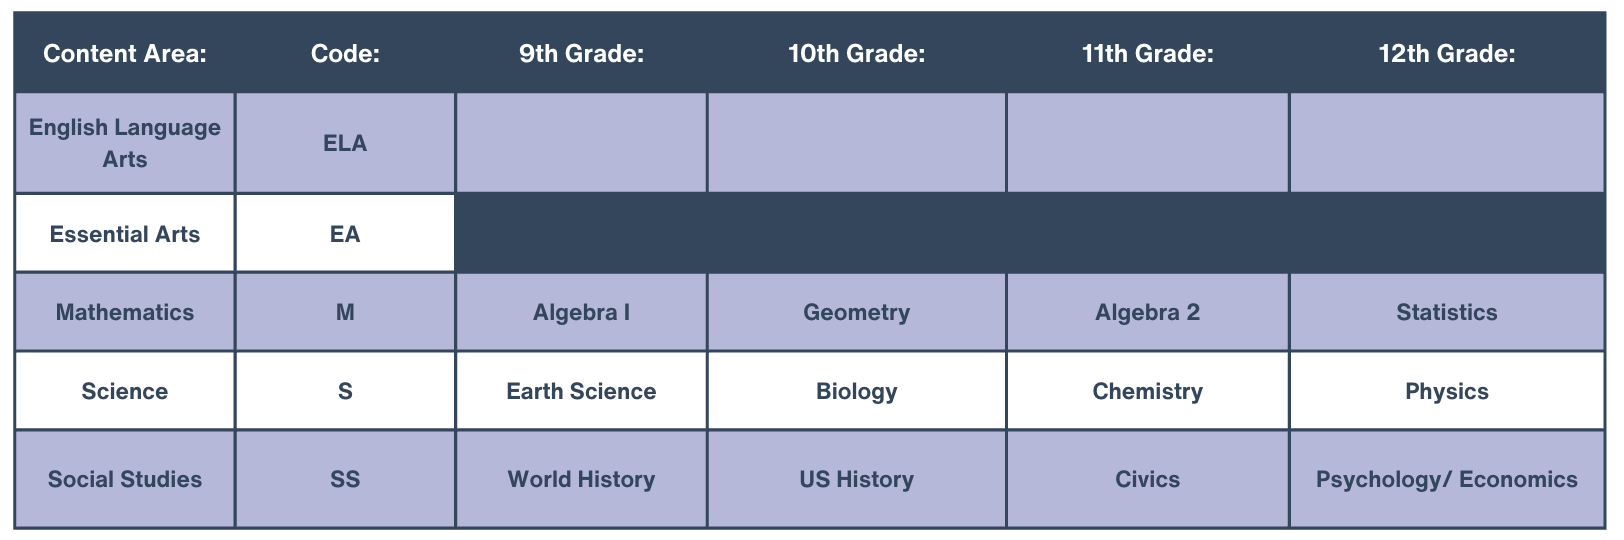Select the EA code cell
The height and width of the screenshot is (540, 1624).
click(345, 234)
